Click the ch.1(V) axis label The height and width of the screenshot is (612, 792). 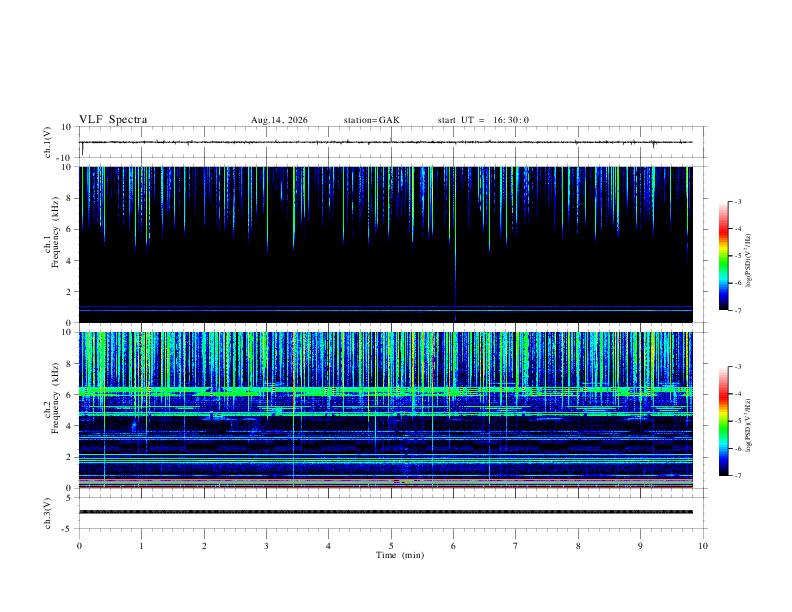coord(48,142)
